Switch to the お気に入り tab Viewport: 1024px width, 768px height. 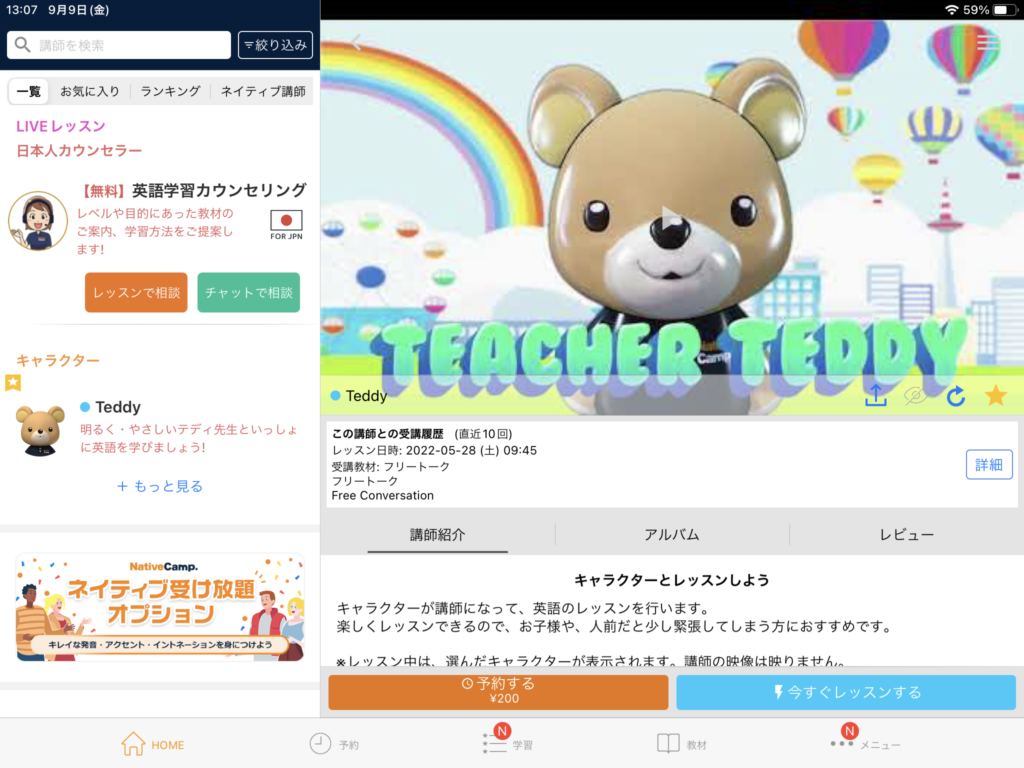coord(90,91)
